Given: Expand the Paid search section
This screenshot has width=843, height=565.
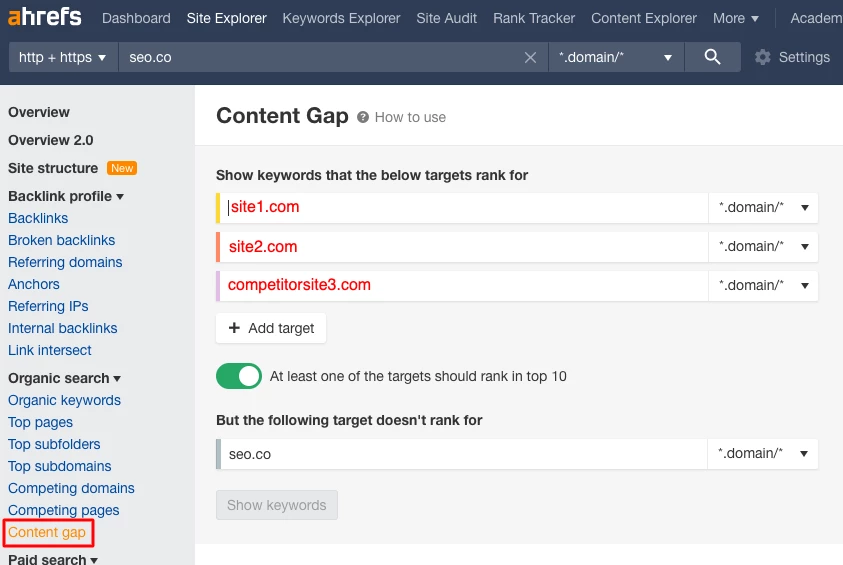Looking at the screenshot, I should (x=53, y=559).
